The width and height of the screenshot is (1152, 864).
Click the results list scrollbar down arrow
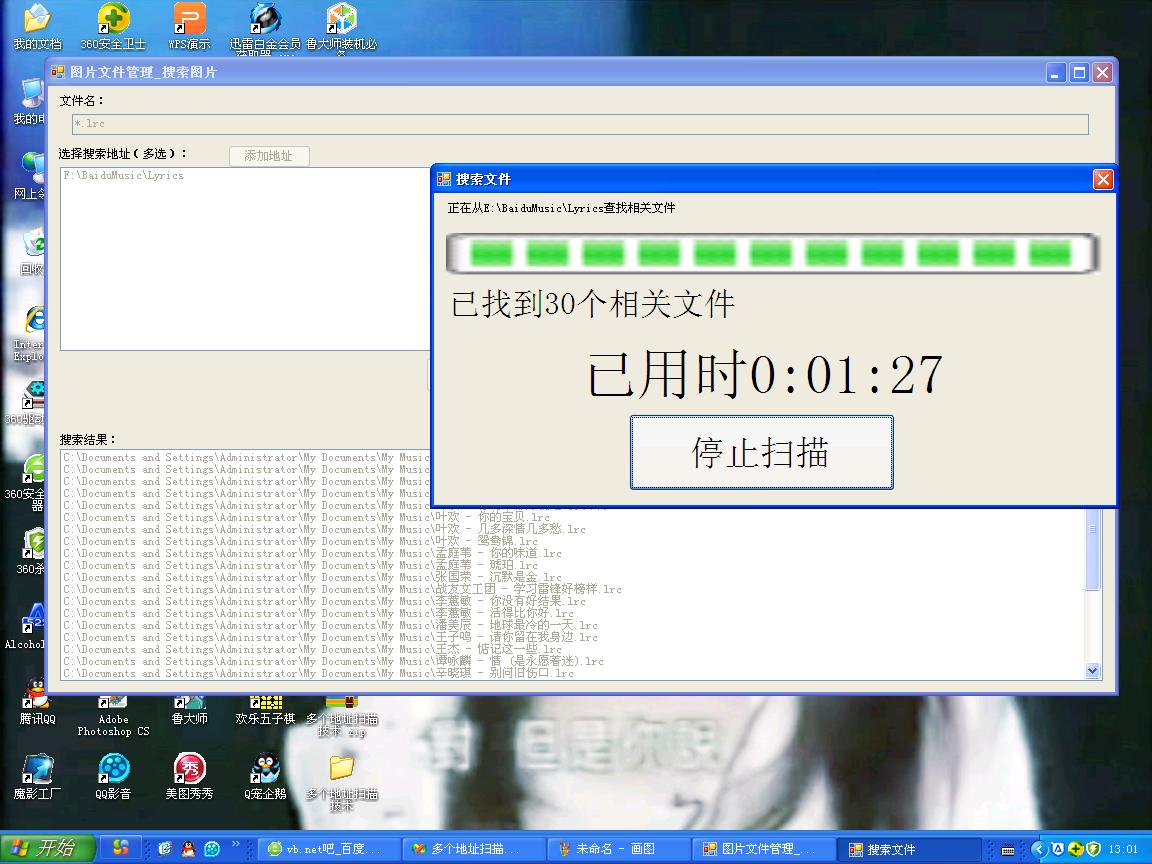point(1092,670)
